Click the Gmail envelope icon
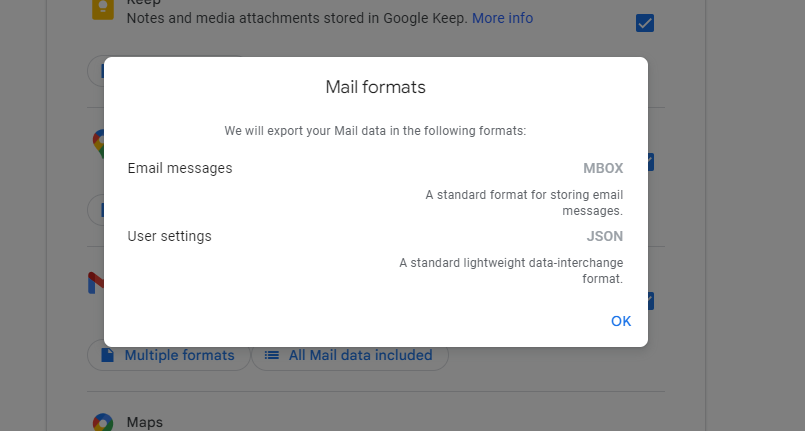Image resolution: width=805 pixels, height=431 pixels. [95, 284]
